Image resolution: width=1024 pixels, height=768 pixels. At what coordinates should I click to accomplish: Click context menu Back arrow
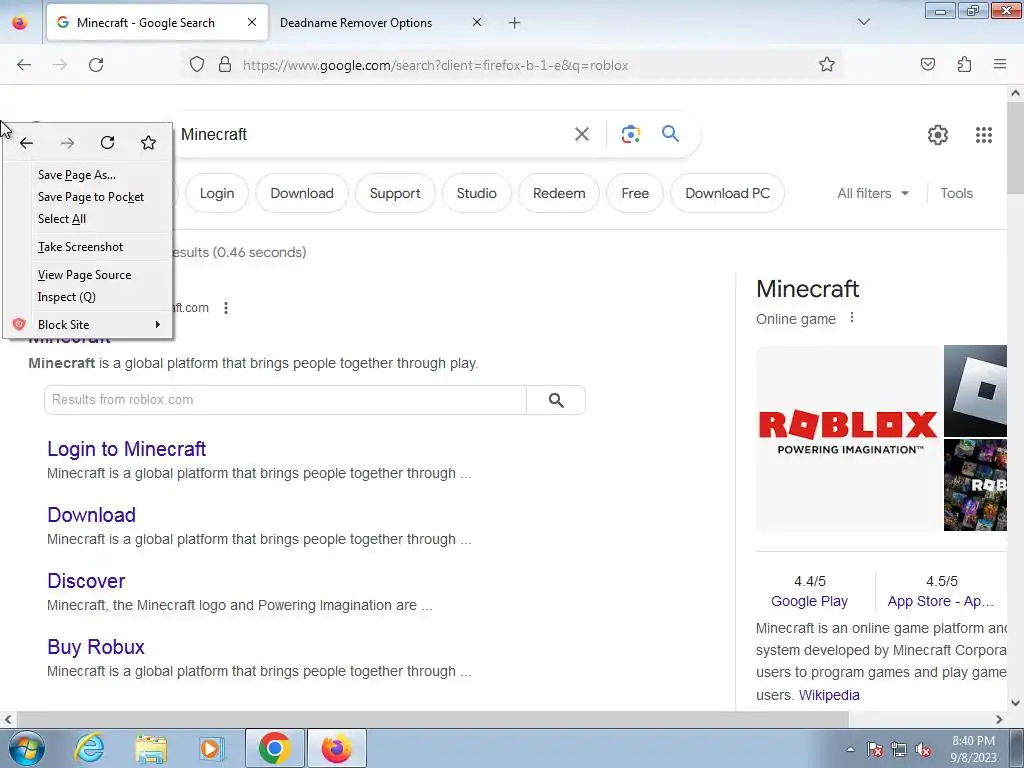(x=26, y=143)
